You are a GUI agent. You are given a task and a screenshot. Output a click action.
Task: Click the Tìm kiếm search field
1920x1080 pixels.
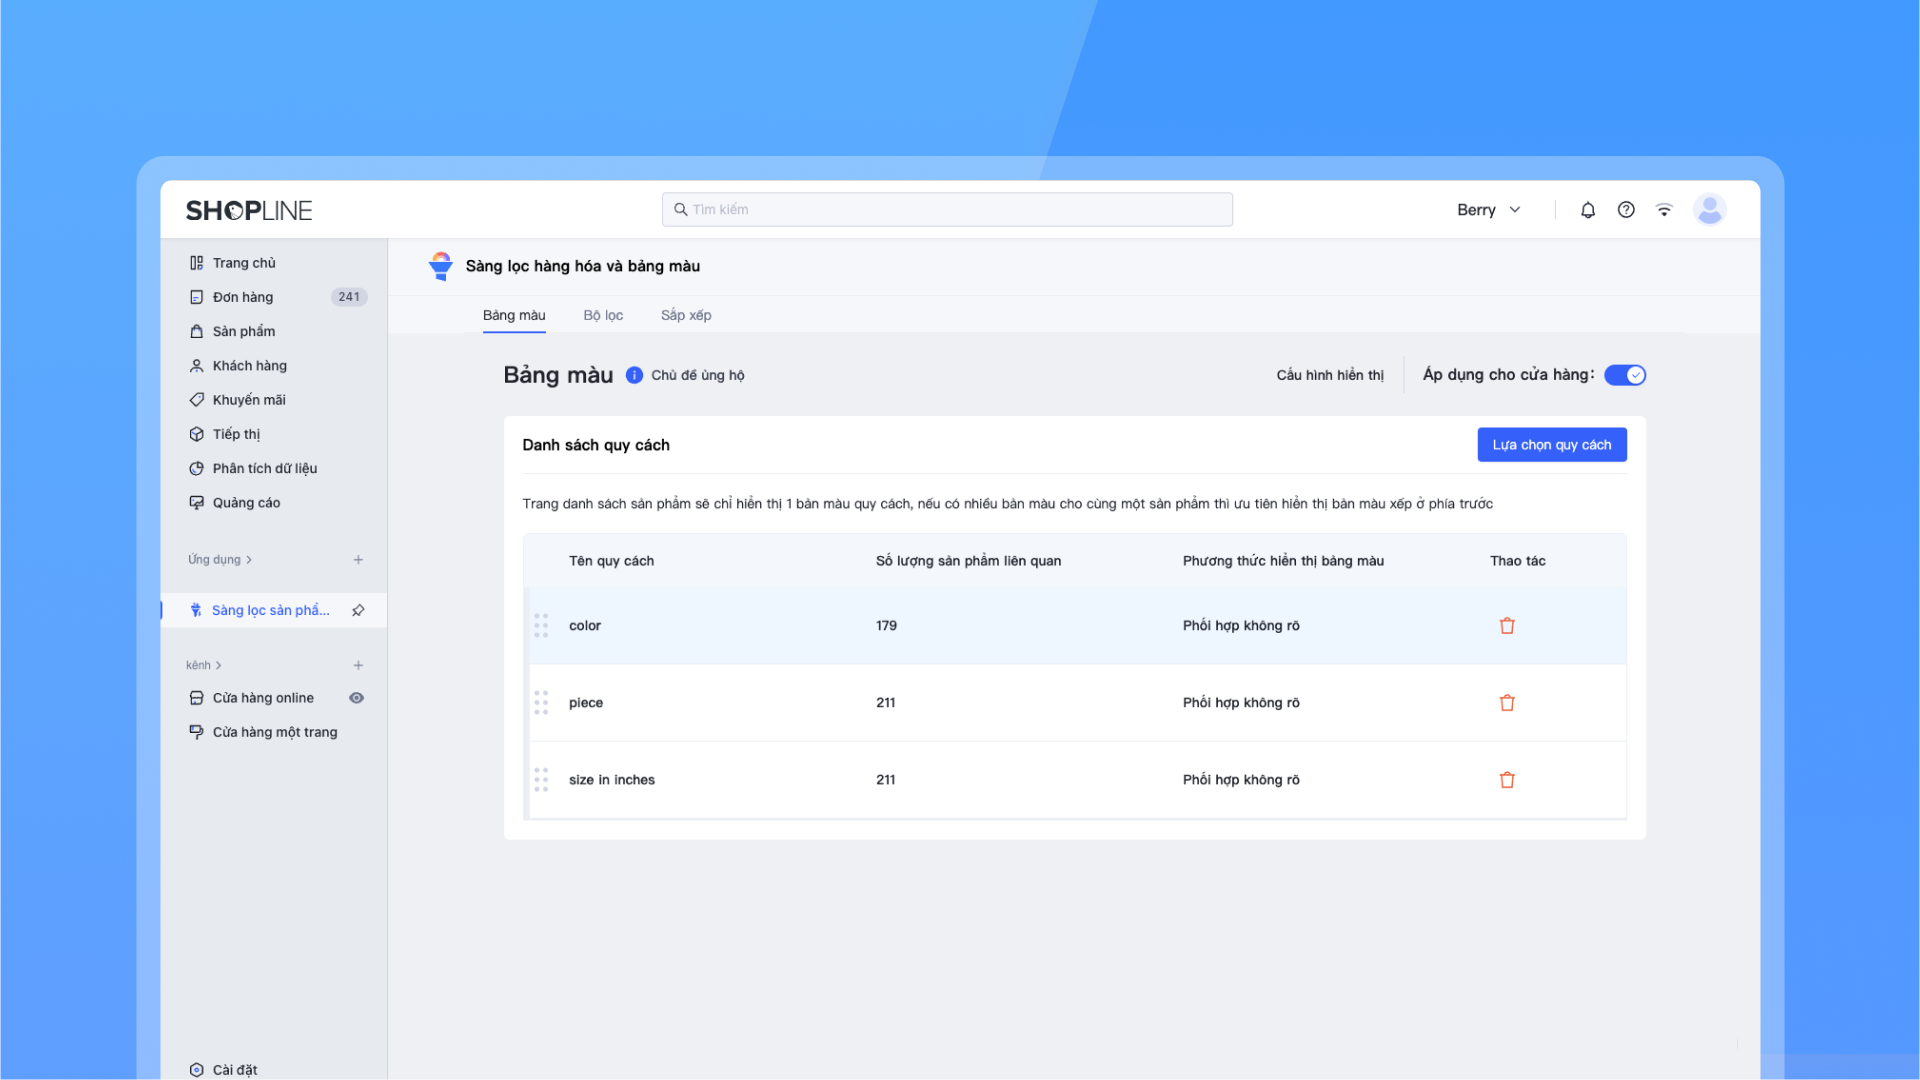[x=947, y=210]
